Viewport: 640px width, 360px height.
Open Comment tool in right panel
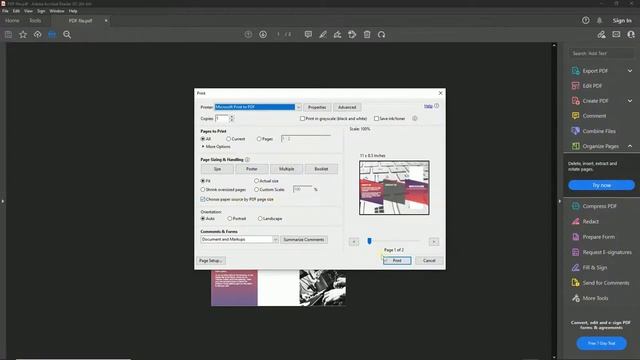[x=594, y=116]
